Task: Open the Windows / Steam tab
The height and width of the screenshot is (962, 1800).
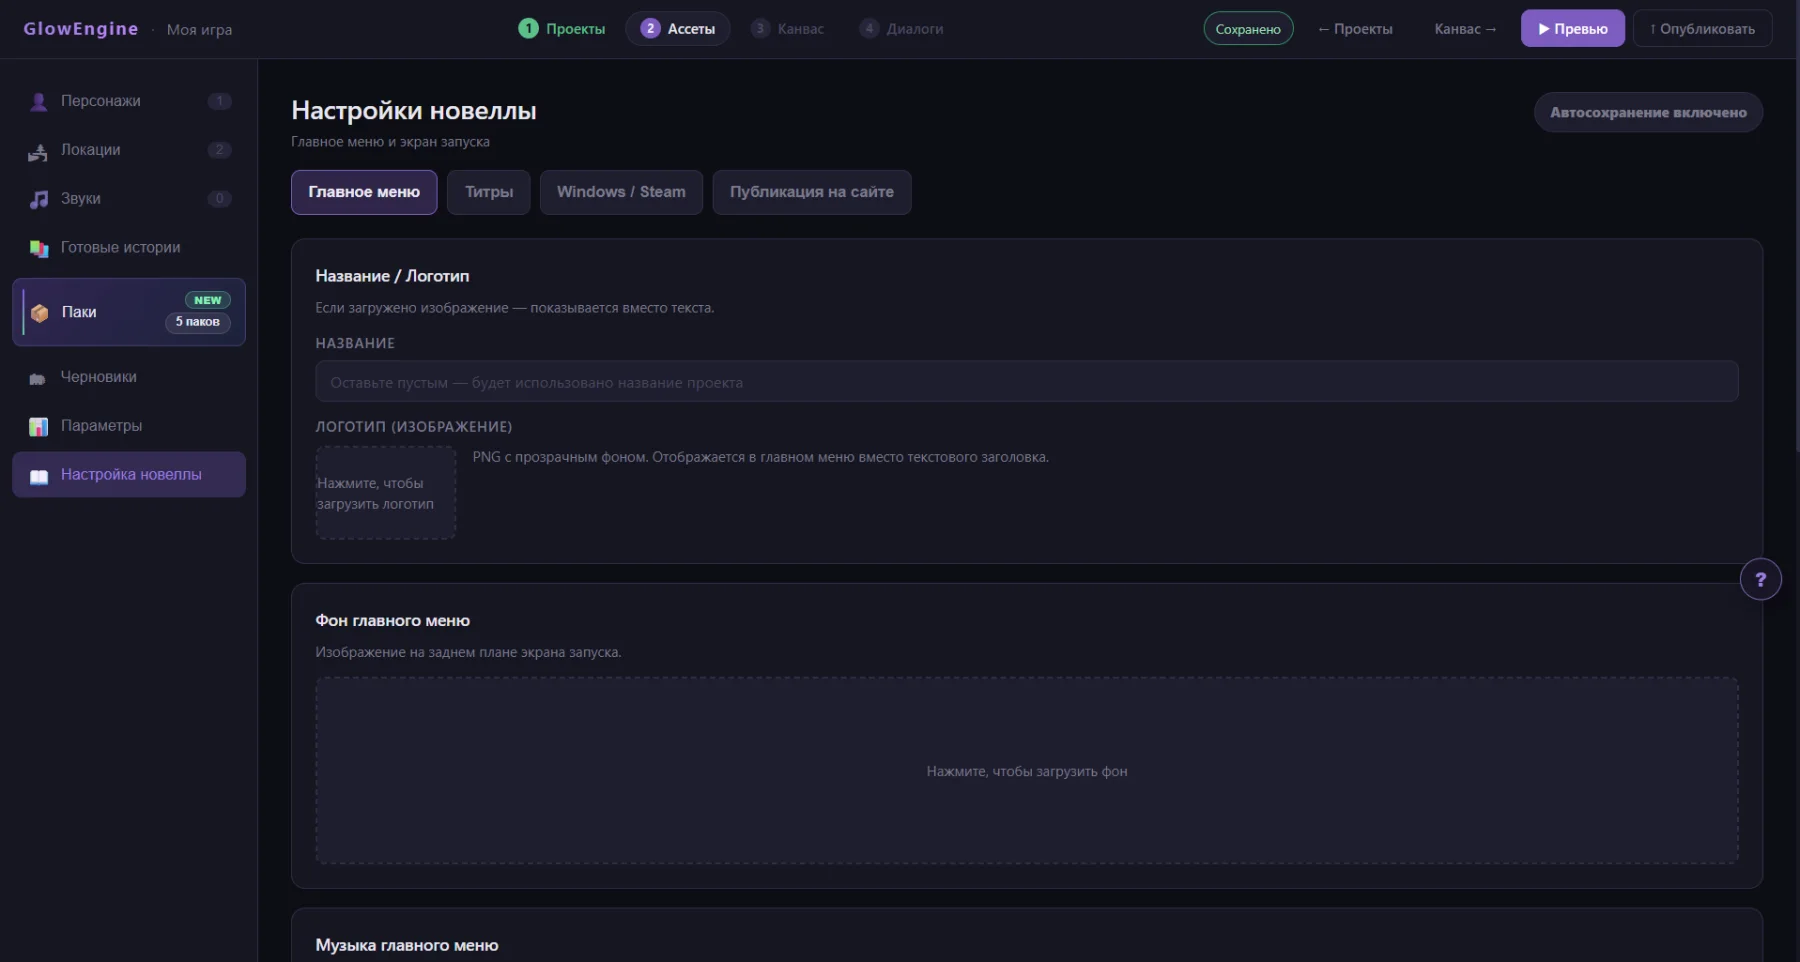Action: (621, 192)
